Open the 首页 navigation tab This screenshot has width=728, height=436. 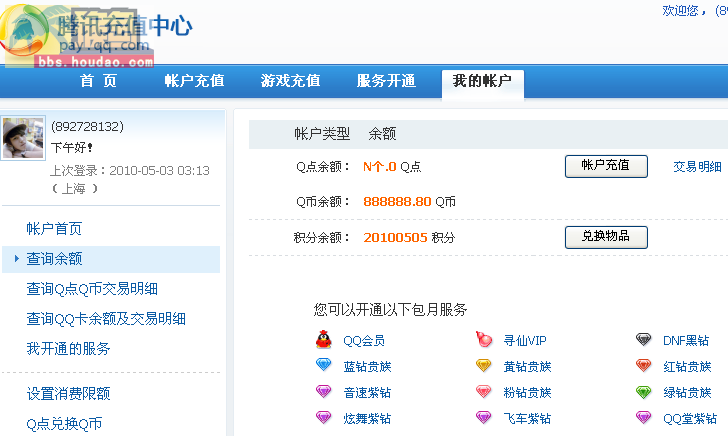point(98,81)
